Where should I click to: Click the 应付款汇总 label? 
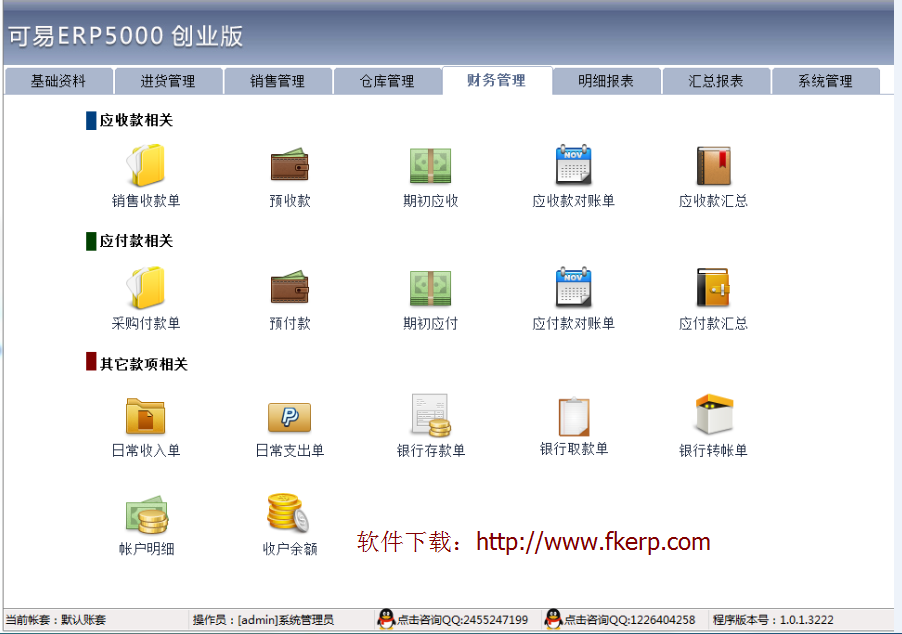point(713,323)
